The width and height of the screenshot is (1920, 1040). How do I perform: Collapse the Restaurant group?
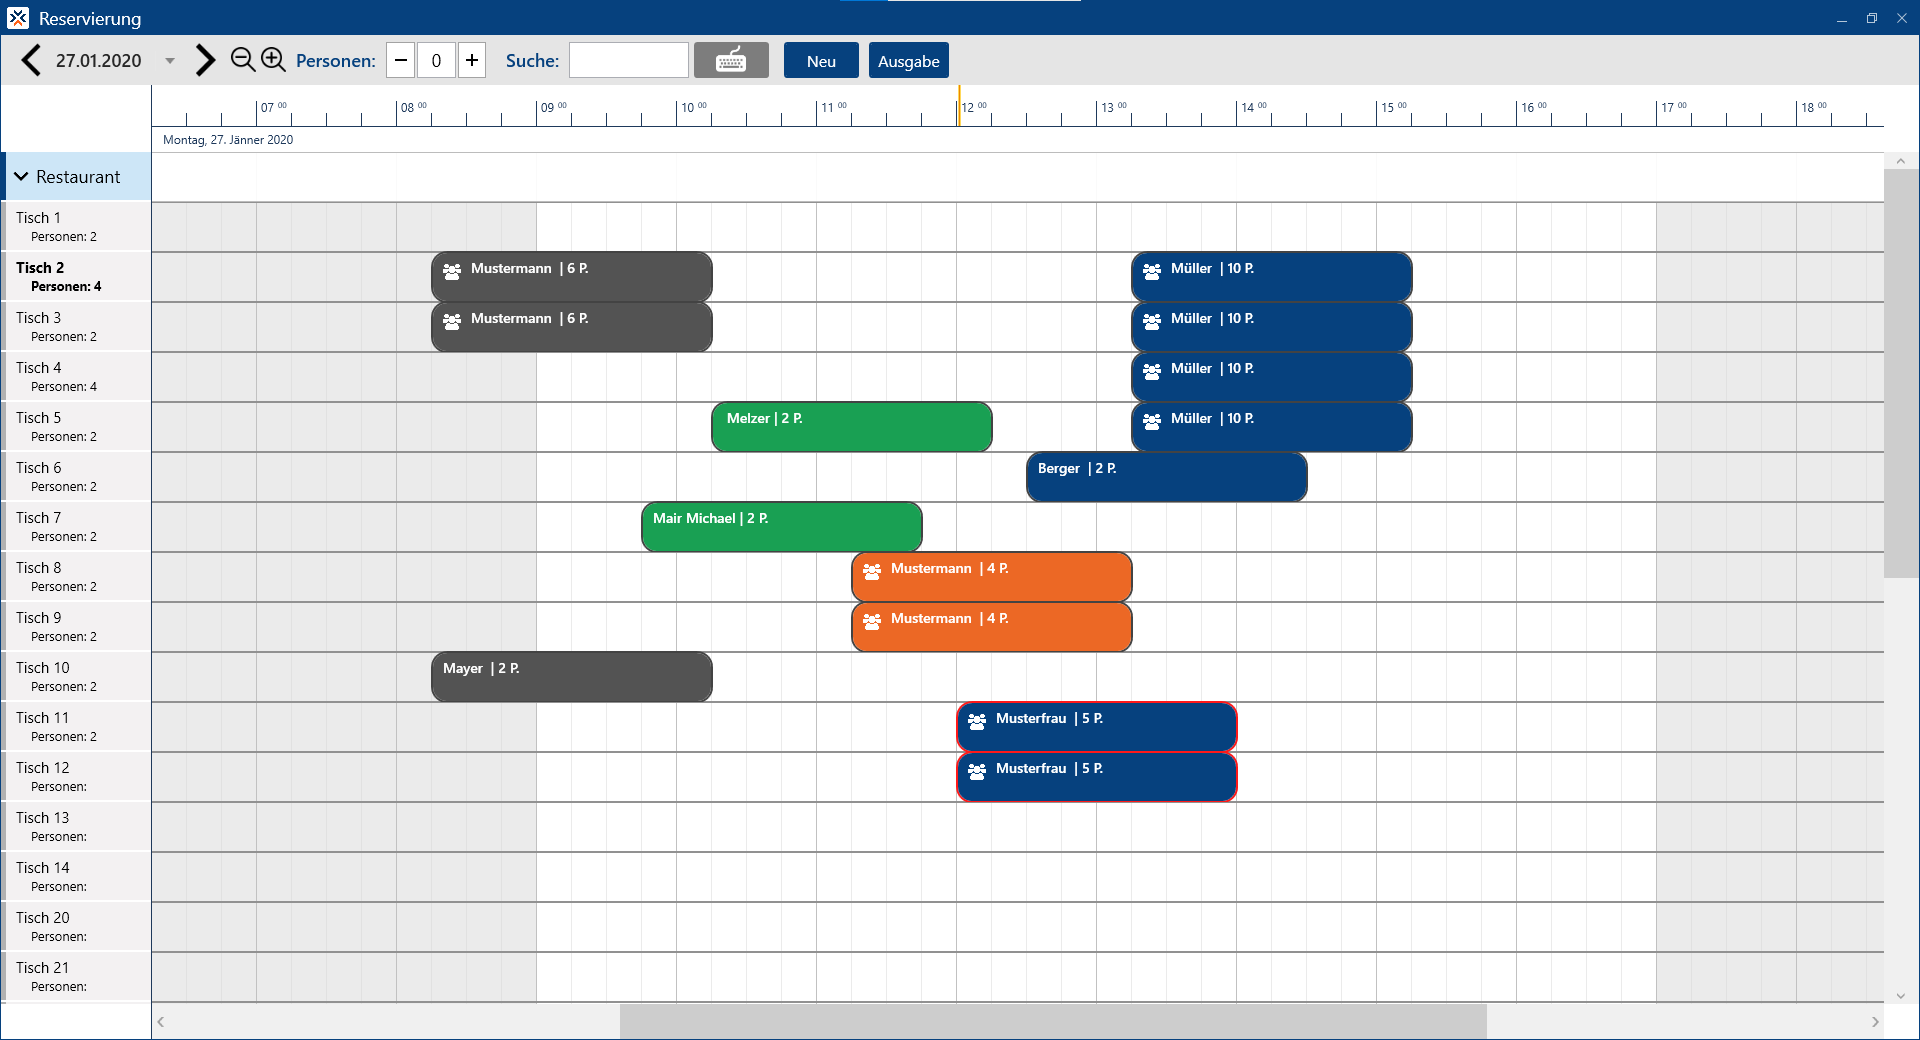(21, 177)
